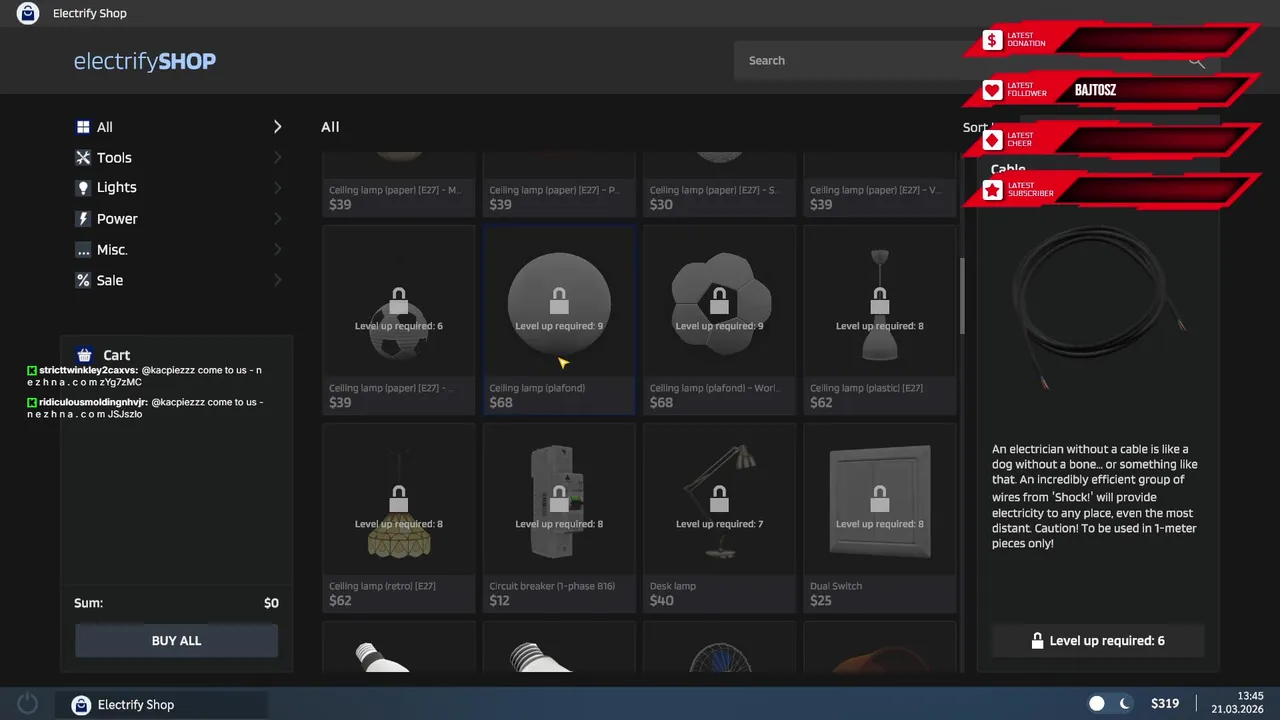Open the Misc. category
Screen dimensions: 1280x720
[179, 250]
